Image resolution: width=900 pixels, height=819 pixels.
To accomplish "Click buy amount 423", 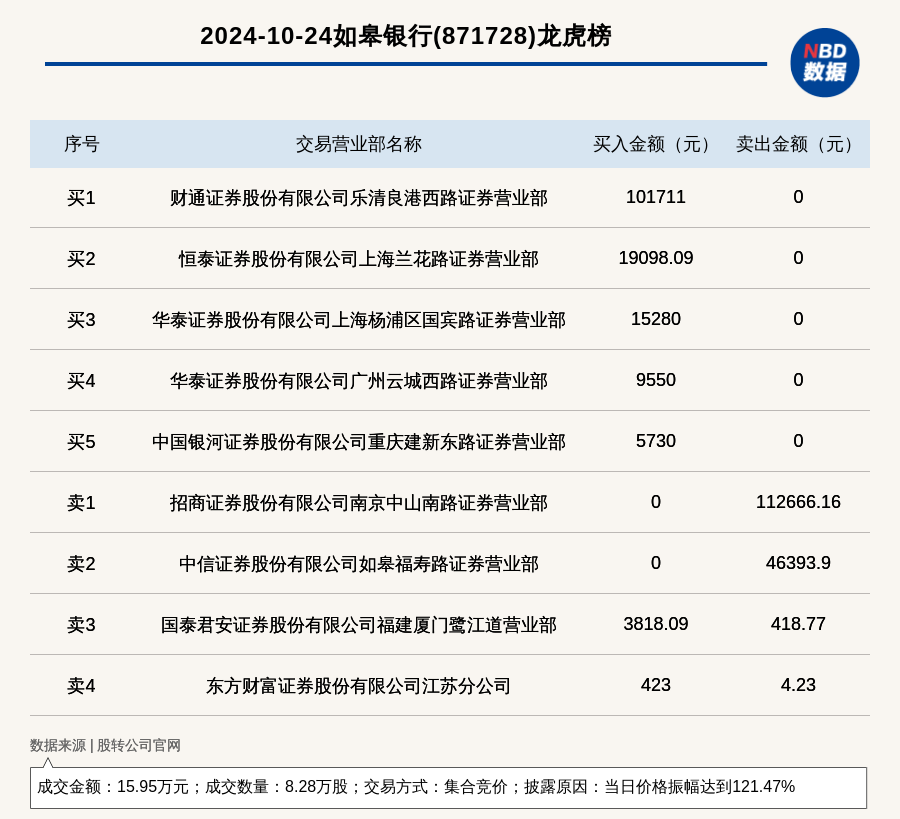I will point(655,685).
